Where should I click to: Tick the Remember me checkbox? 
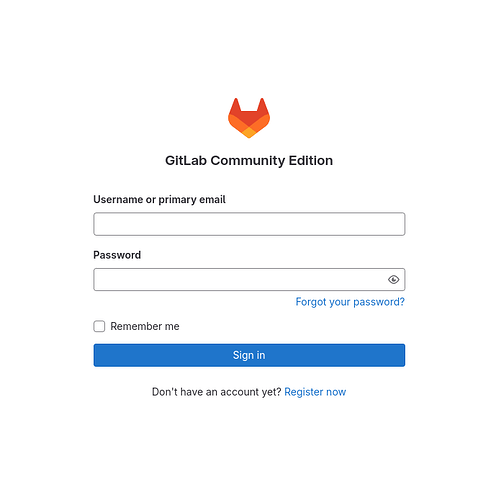[99, 326]
